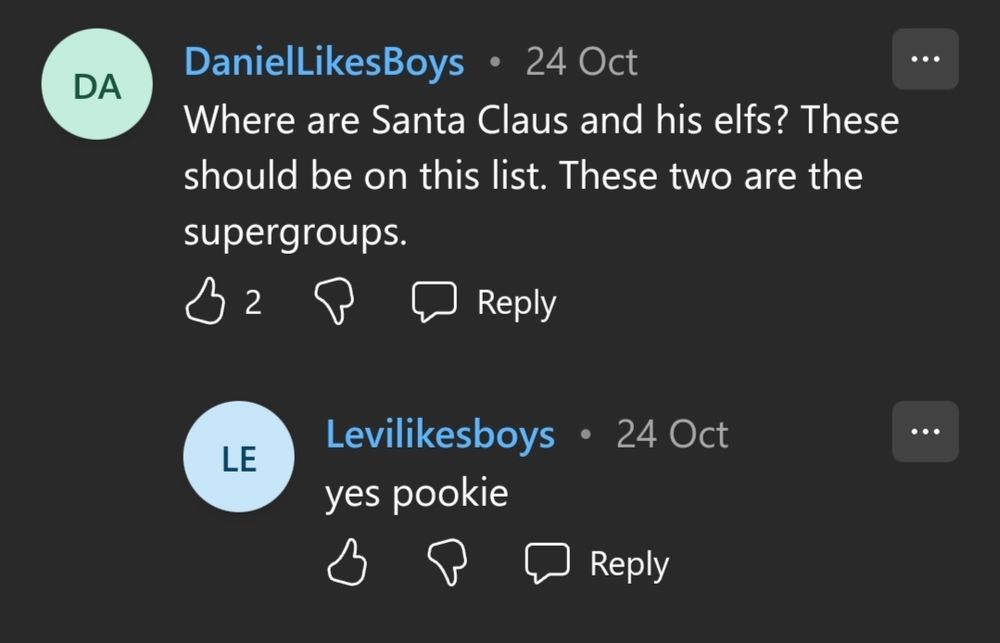Viewport: 1000px width, 643px height.
Task: Open more options menu for DanielLikesBoys' comment
Action: coord(925,59)
